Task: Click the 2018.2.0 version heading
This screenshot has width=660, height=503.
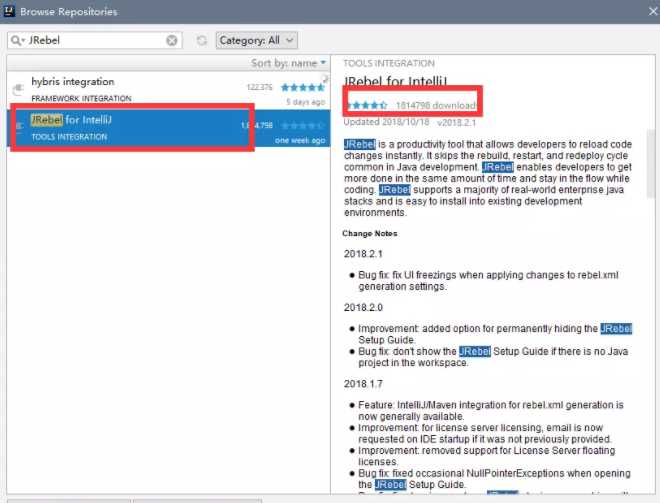Action: 363,308
